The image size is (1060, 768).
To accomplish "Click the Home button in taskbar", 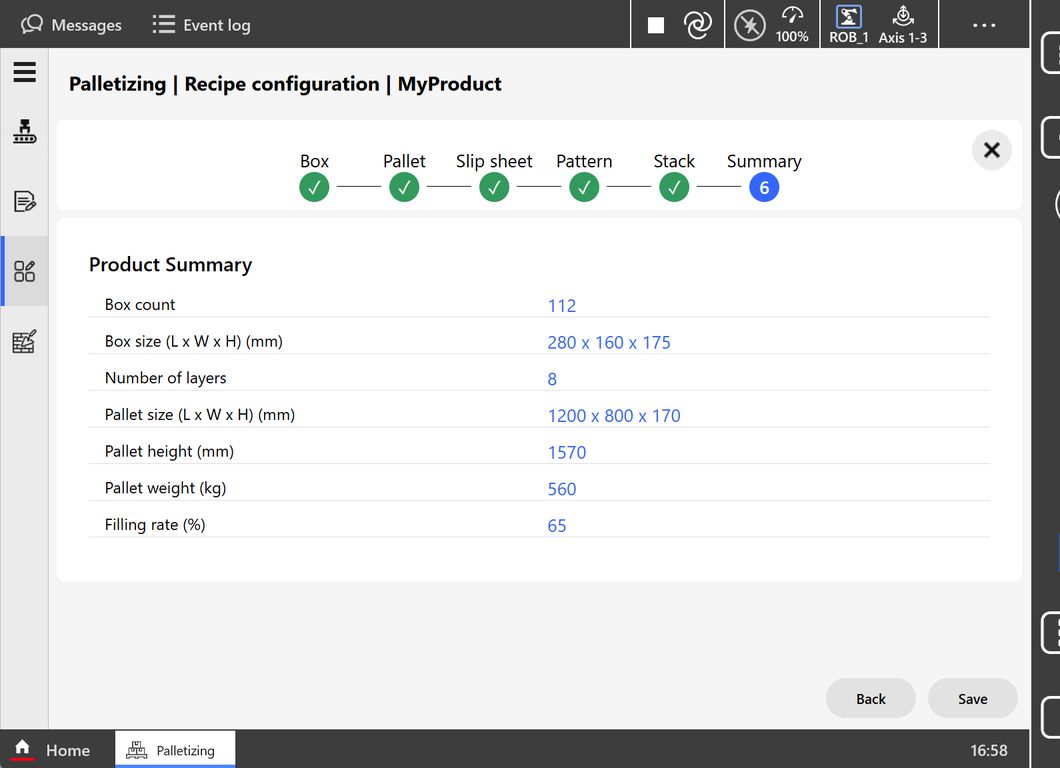I will coord(52,750).
